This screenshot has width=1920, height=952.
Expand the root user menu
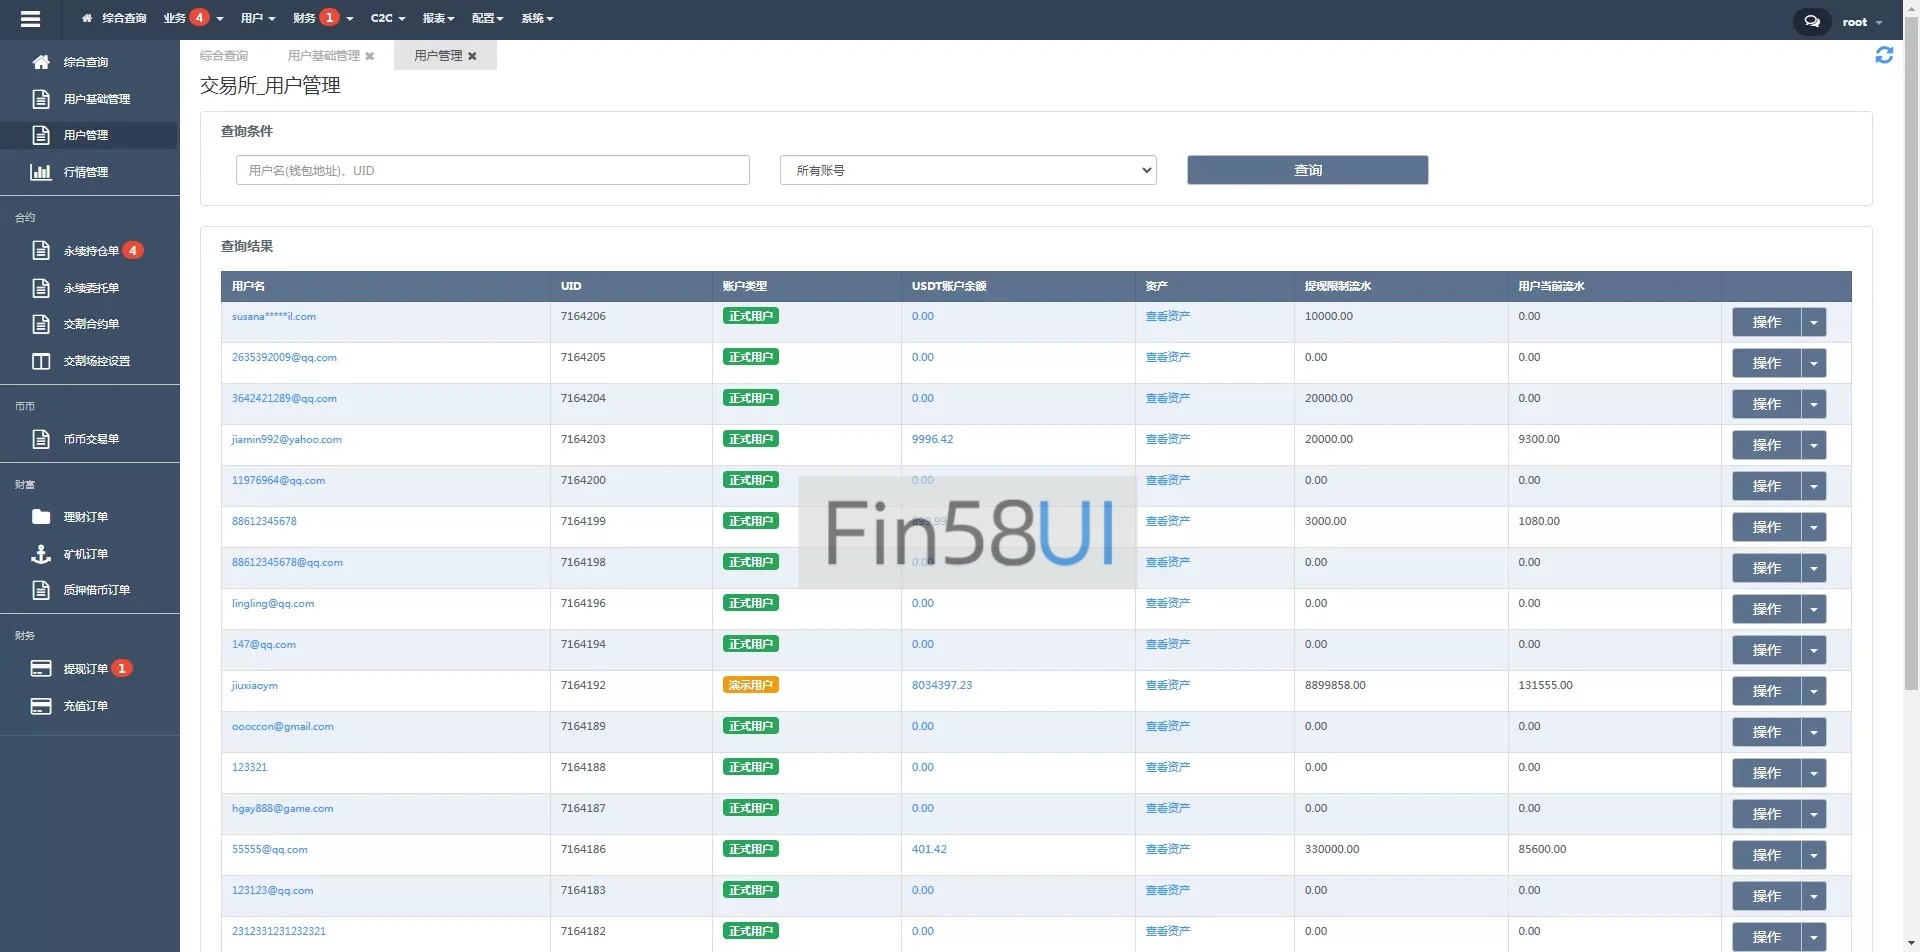click(x=1861, y=22)
